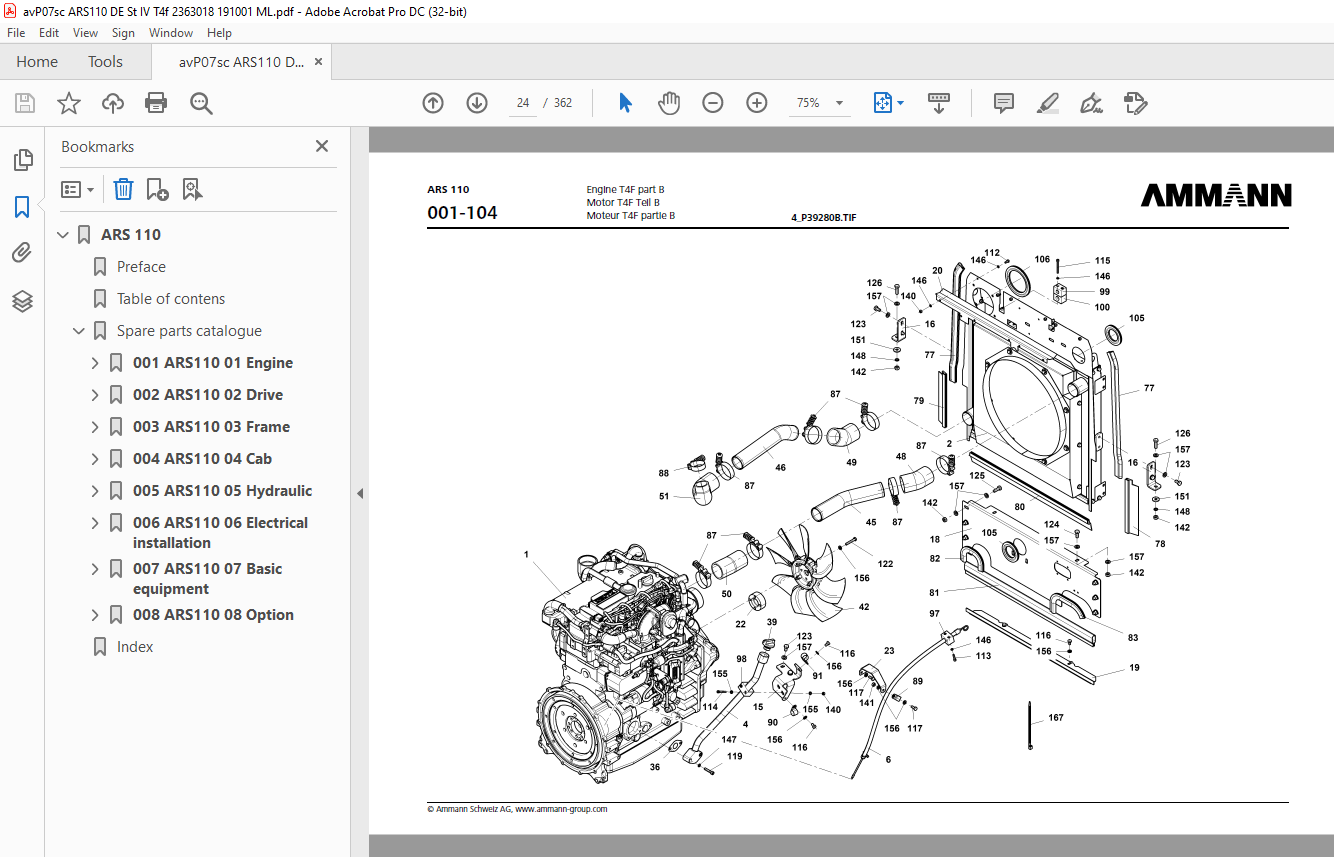Show page thumbnails panel
The height and width of the screenshot is (857, 1334).
(x=22, y=160)
